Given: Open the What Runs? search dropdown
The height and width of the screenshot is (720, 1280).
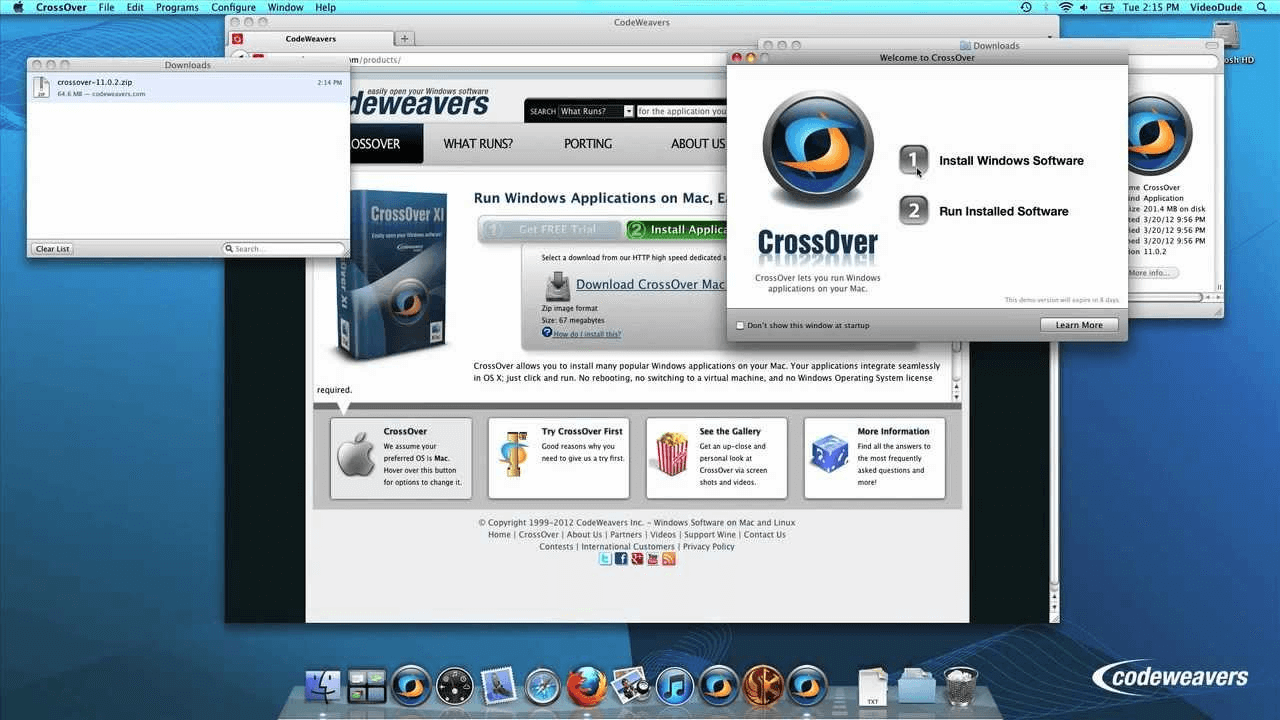Looking at the screenshot, I should 596,111.
